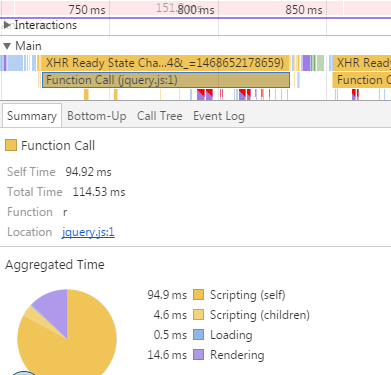Image resolution: width=391 pixels, height=375 pixels.
Task: Open the Summary tab
Action: point(32,116)
